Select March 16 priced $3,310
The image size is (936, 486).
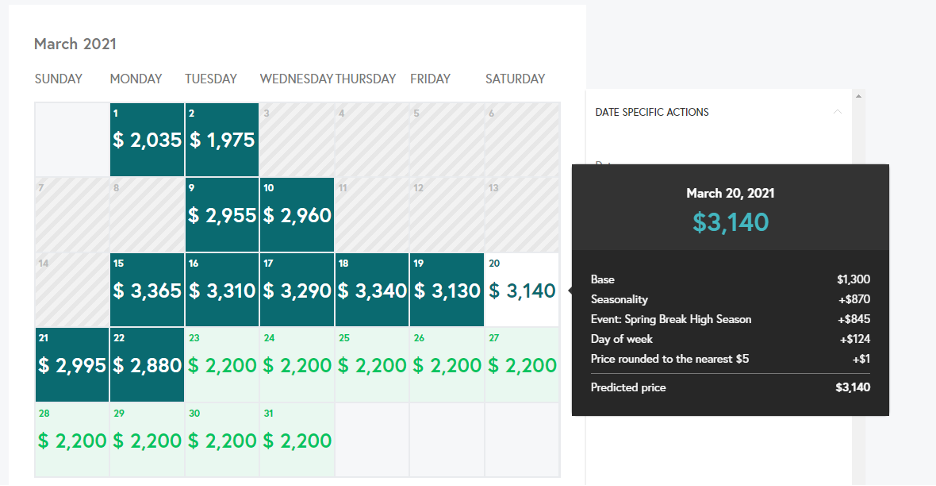coord(222,290)
